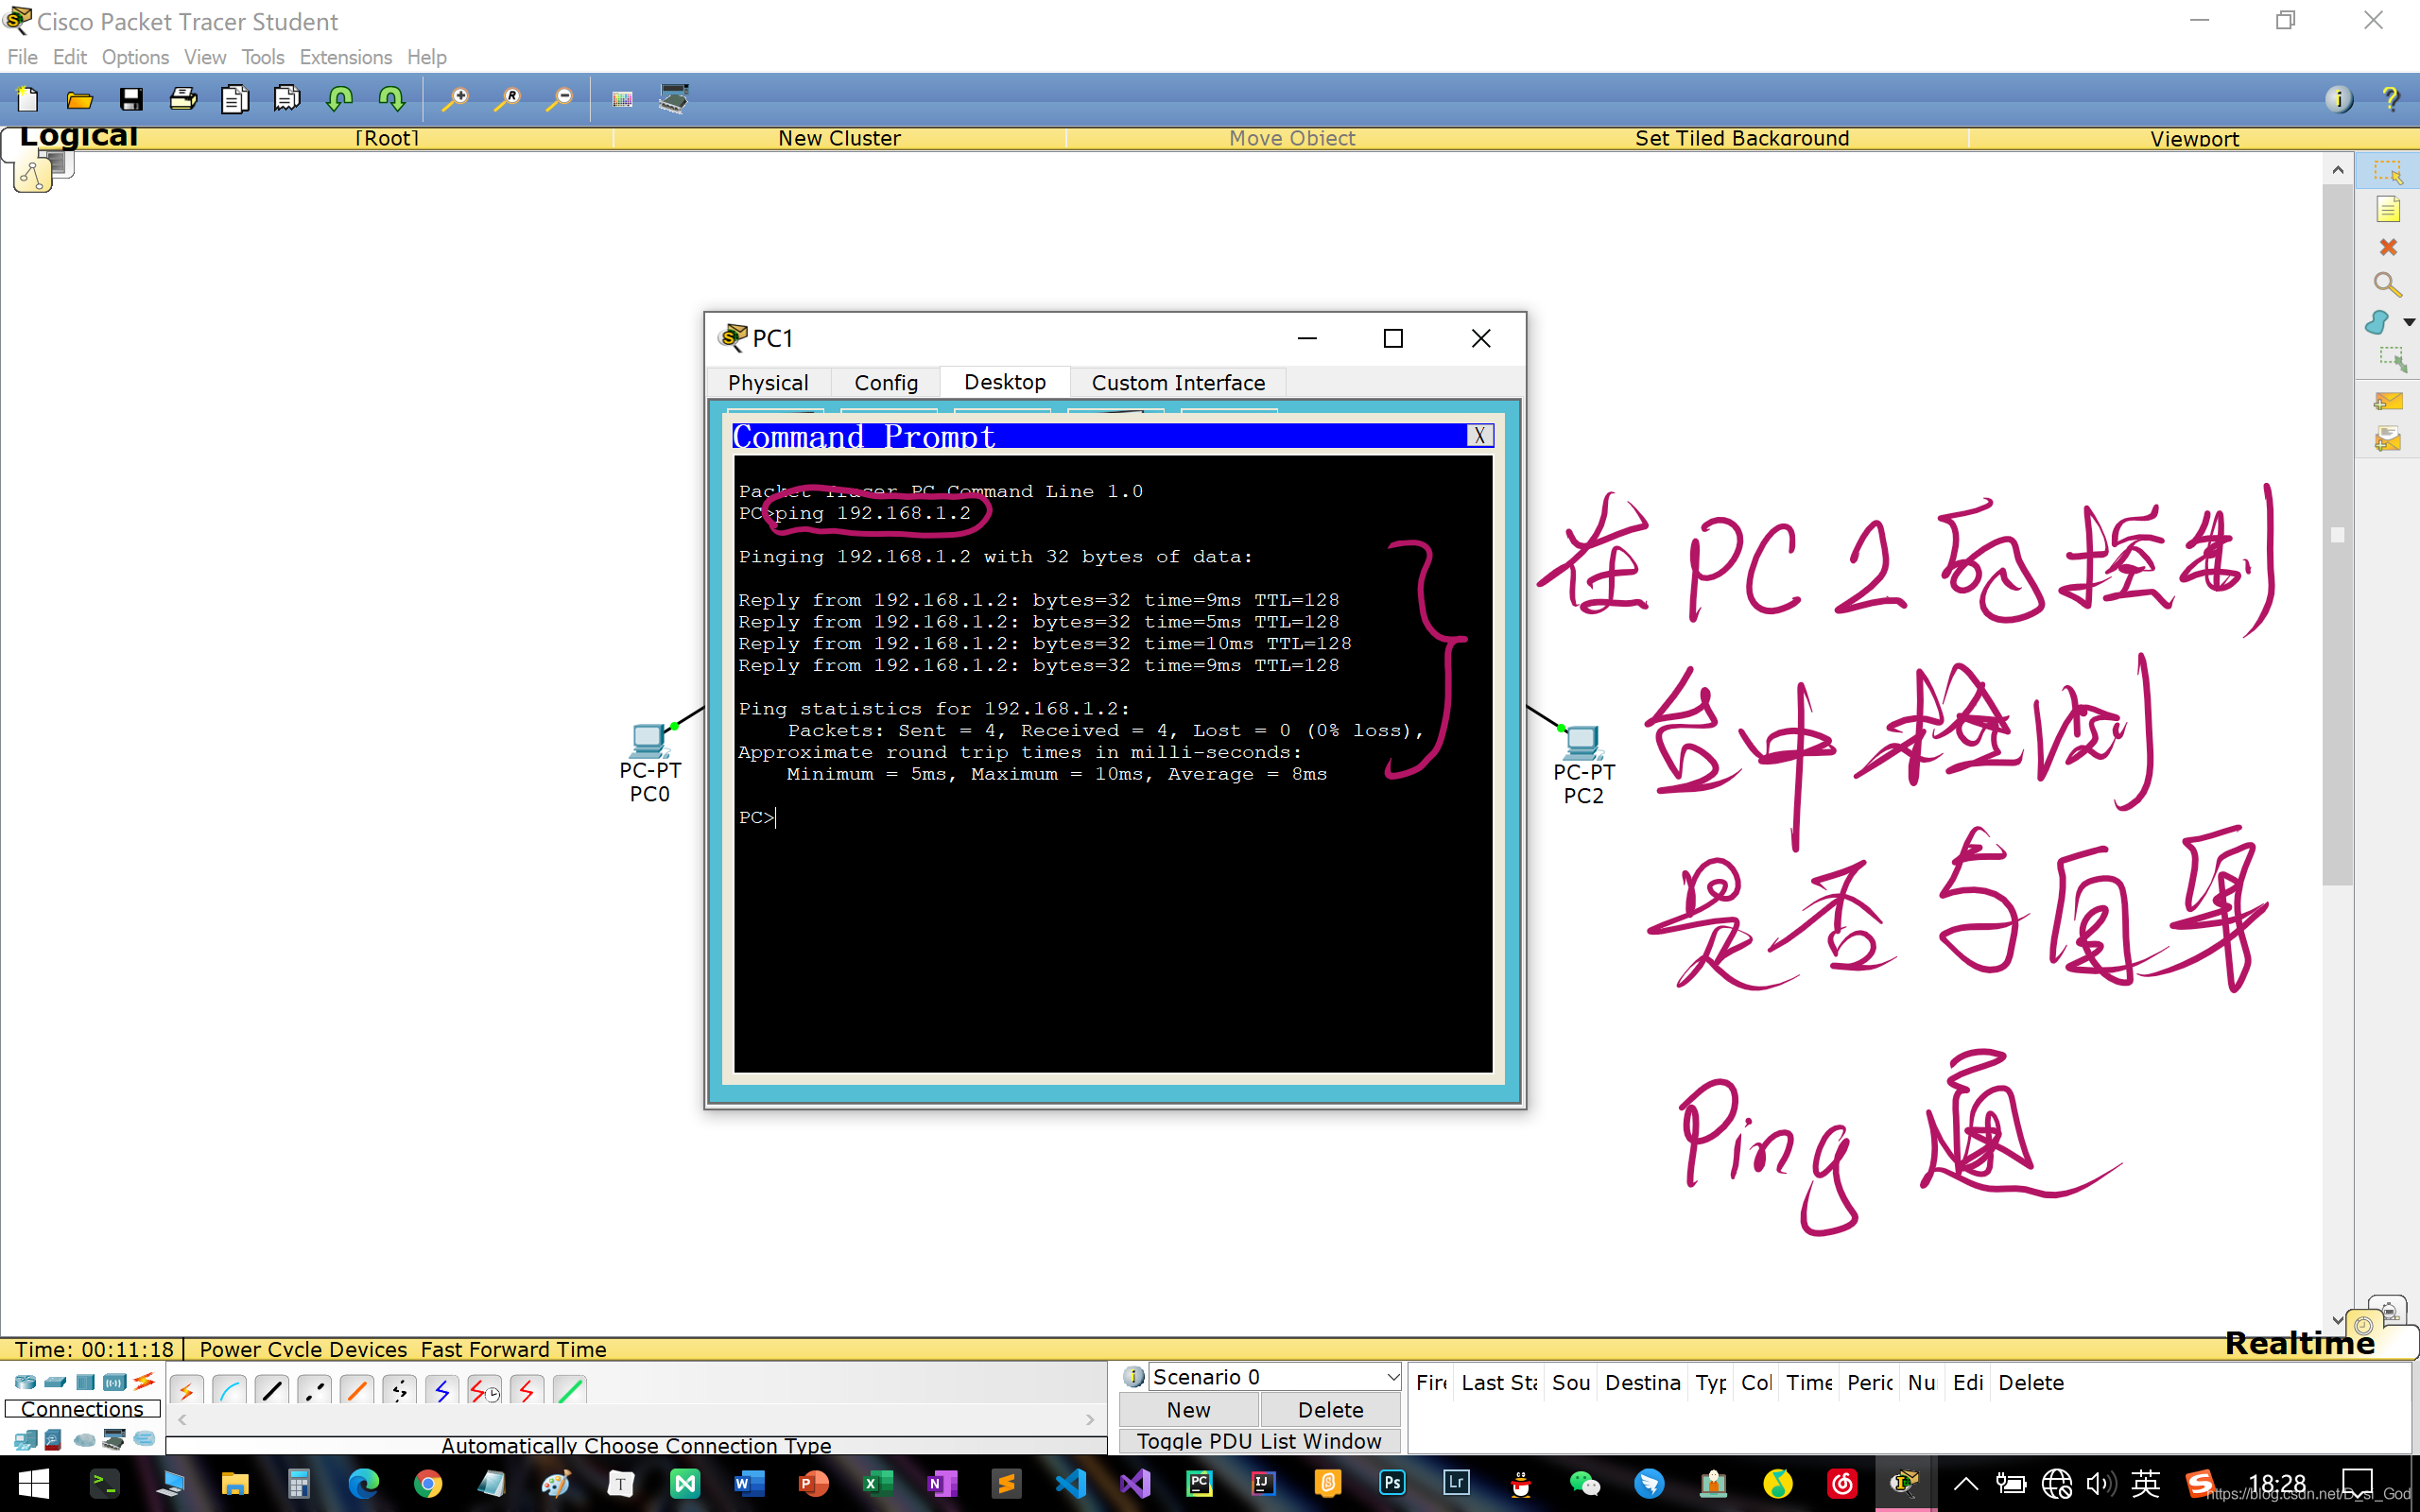Select Switches device category
Image resolution: width=2420 pixels, height=1512 pixels.
click(x=55, y=1382)
